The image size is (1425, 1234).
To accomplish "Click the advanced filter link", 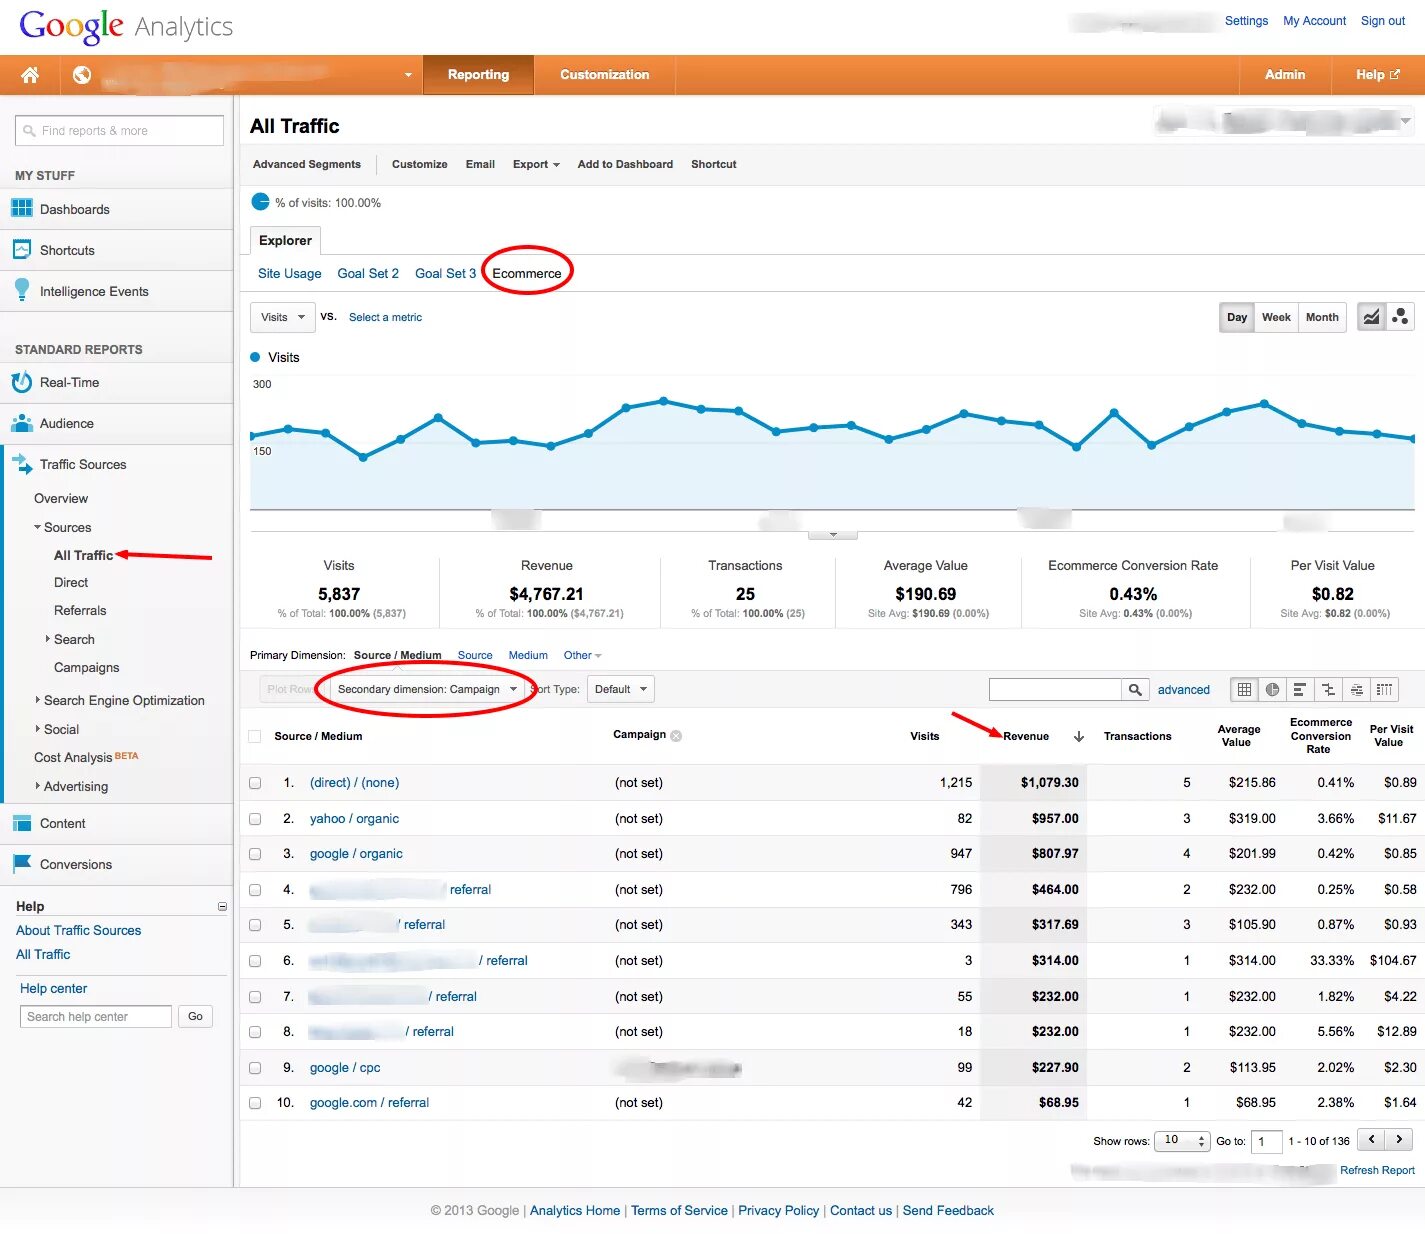I will coord(1184,690).
